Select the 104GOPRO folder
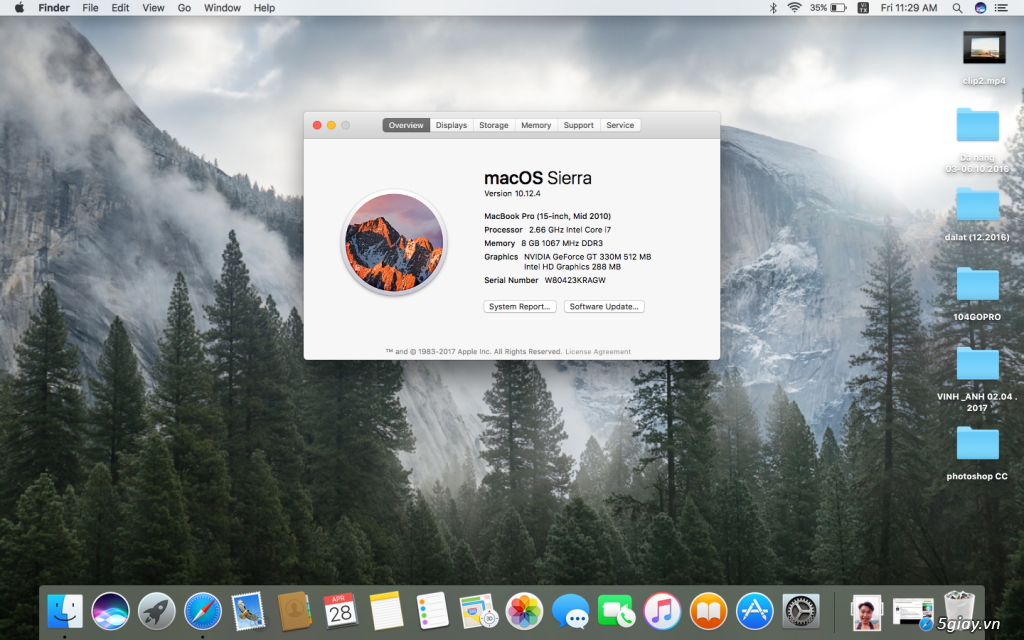1024x640 pixels. [977, 294]
